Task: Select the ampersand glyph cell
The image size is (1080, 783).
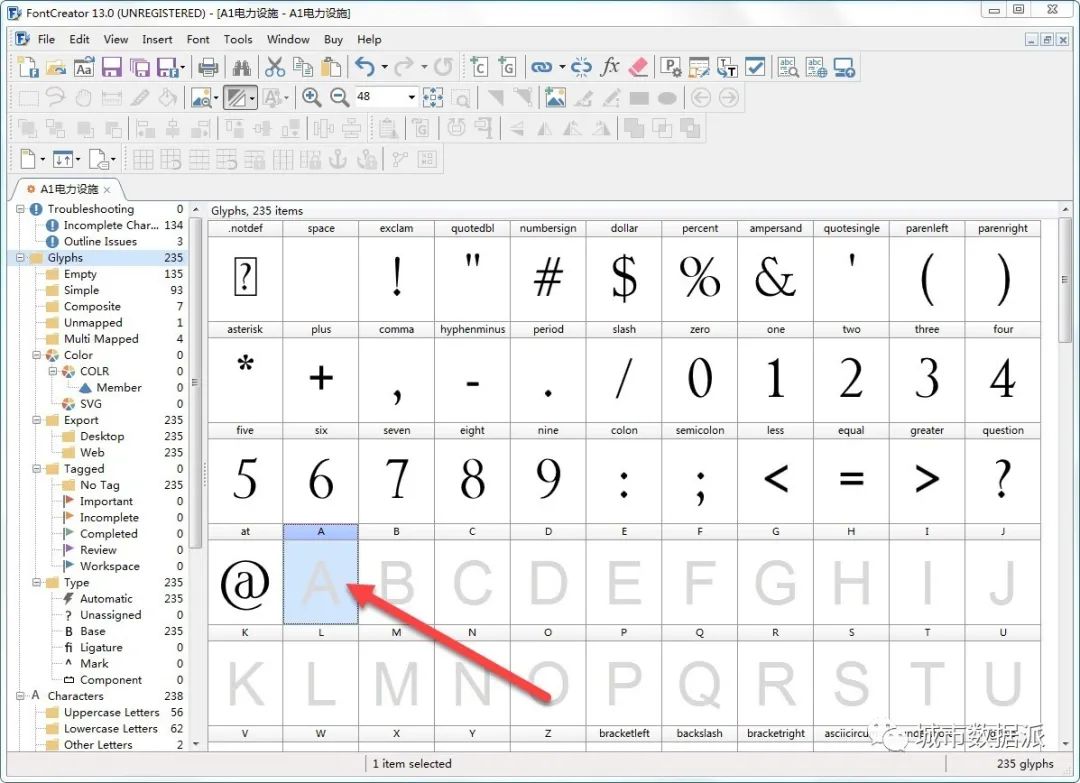Action: tap(775, 271)
